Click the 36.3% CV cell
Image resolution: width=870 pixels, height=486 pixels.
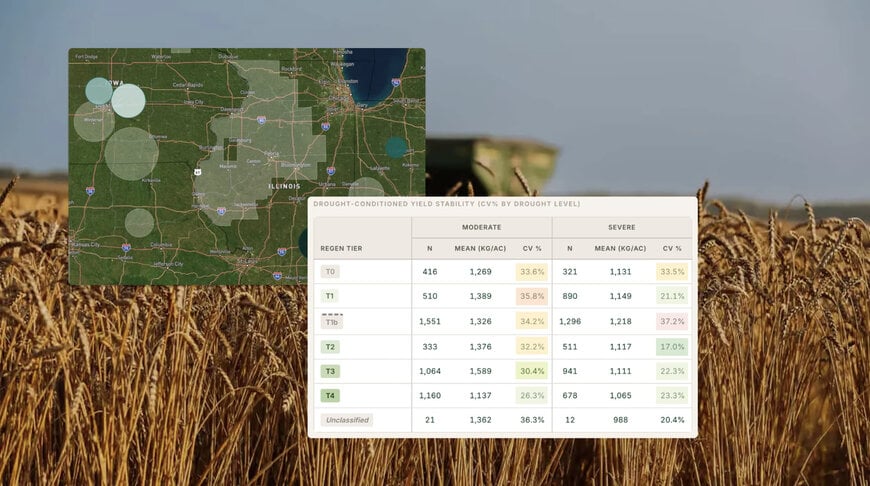[532, 420]
